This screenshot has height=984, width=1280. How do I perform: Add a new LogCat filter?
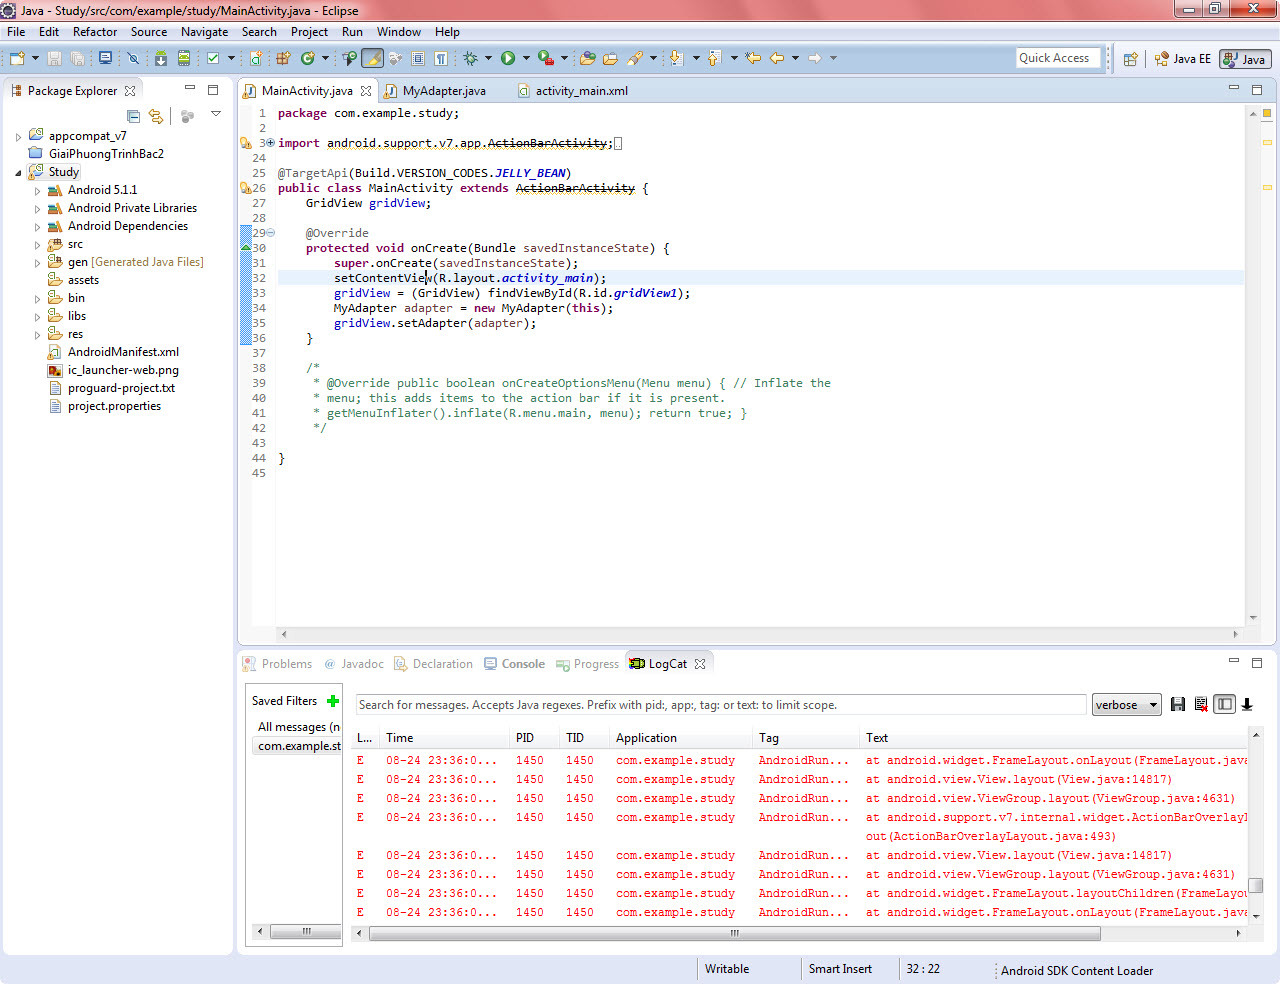(333, 701)
